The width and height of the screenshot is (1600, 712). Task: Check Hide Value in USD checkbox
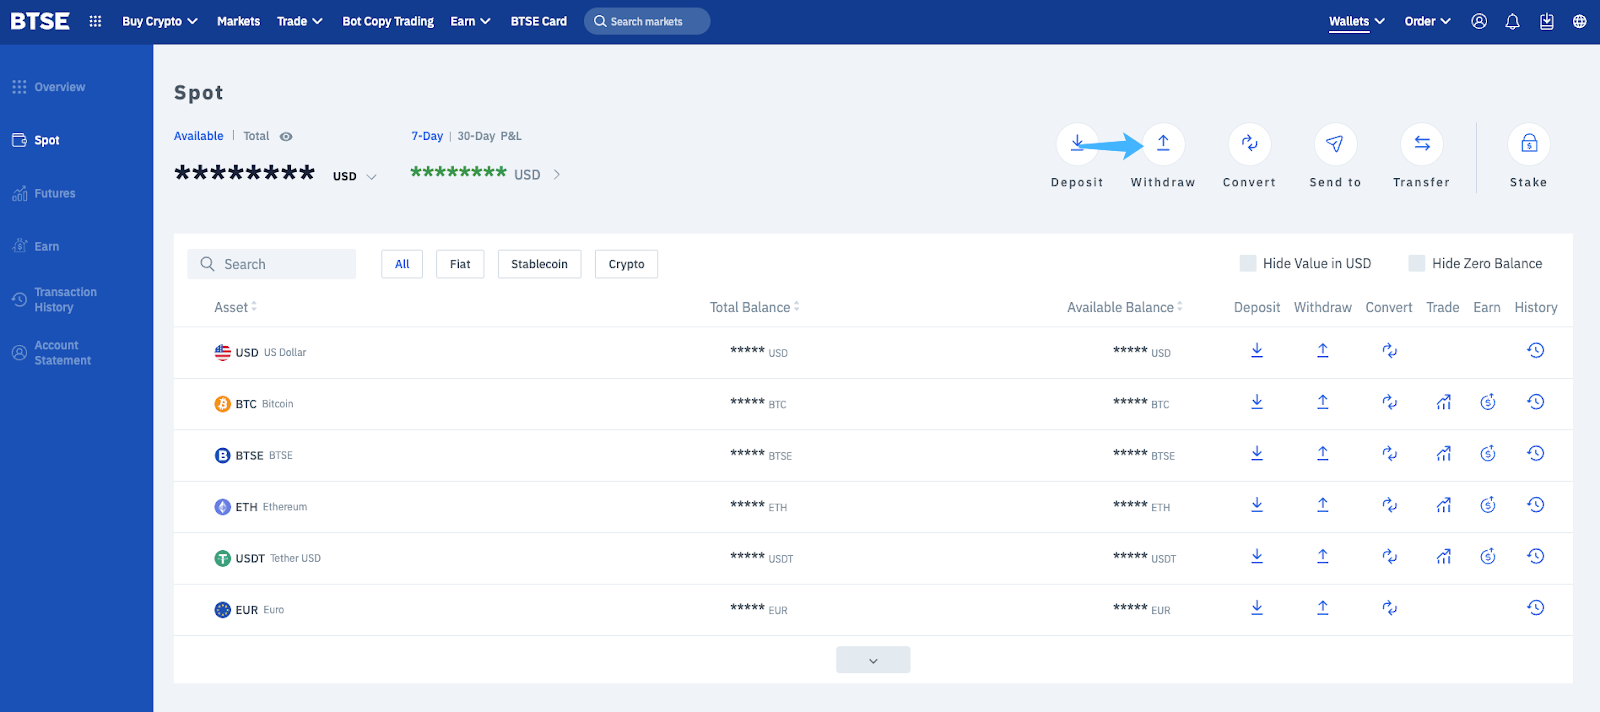click(1248, 263)
